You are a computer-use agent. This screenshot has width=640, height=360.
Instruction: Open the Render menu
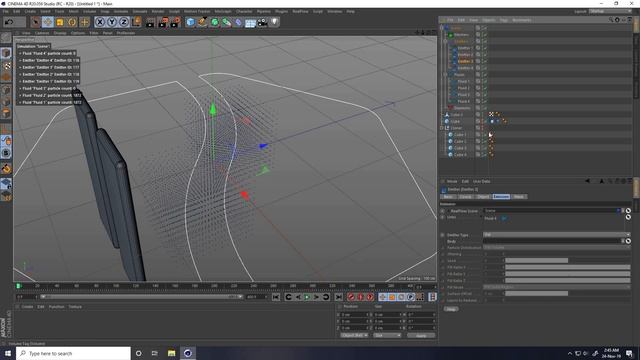tap(158, 11)
